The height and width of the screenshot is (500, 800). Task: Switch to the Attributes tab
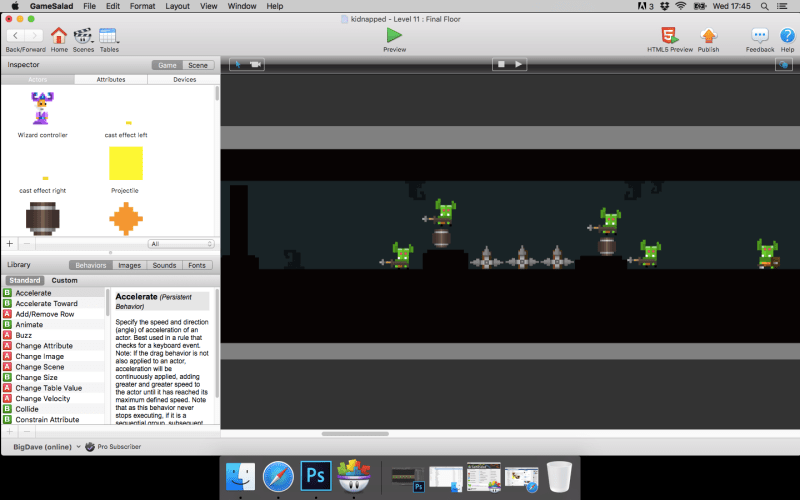pyautogui.click(x=110, y=79)
